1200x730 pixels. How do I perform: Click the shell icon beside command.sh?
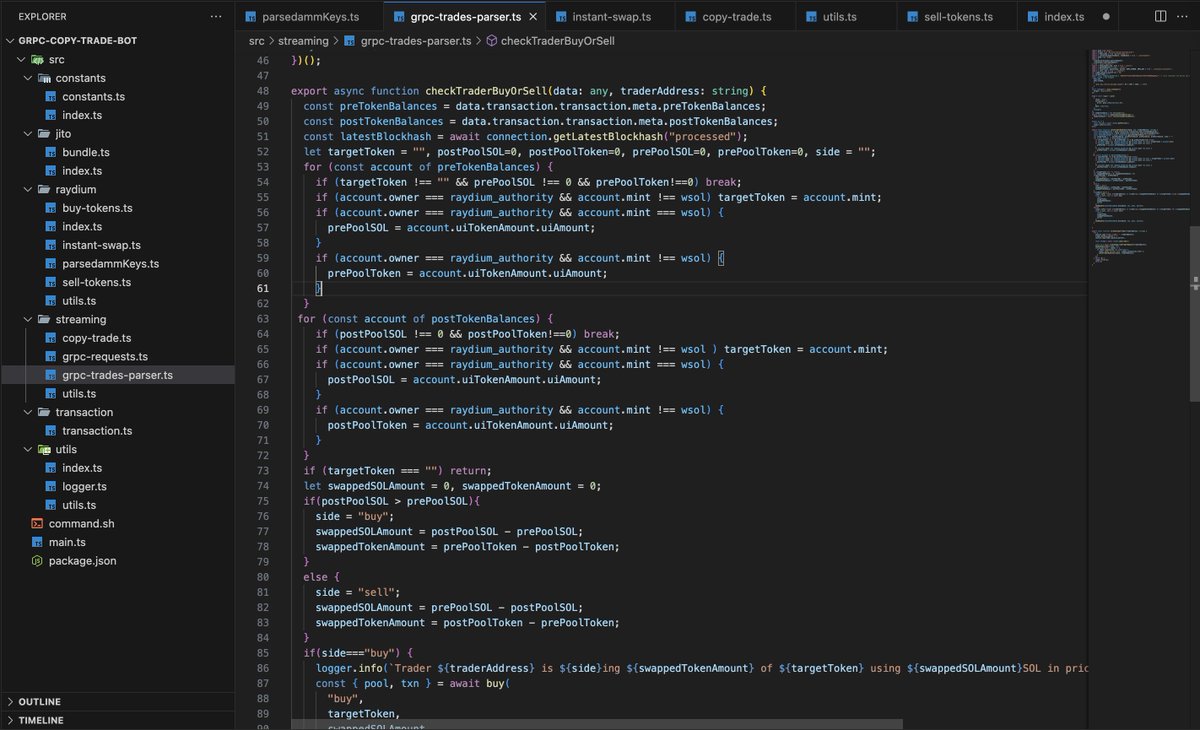click(37, 524)
